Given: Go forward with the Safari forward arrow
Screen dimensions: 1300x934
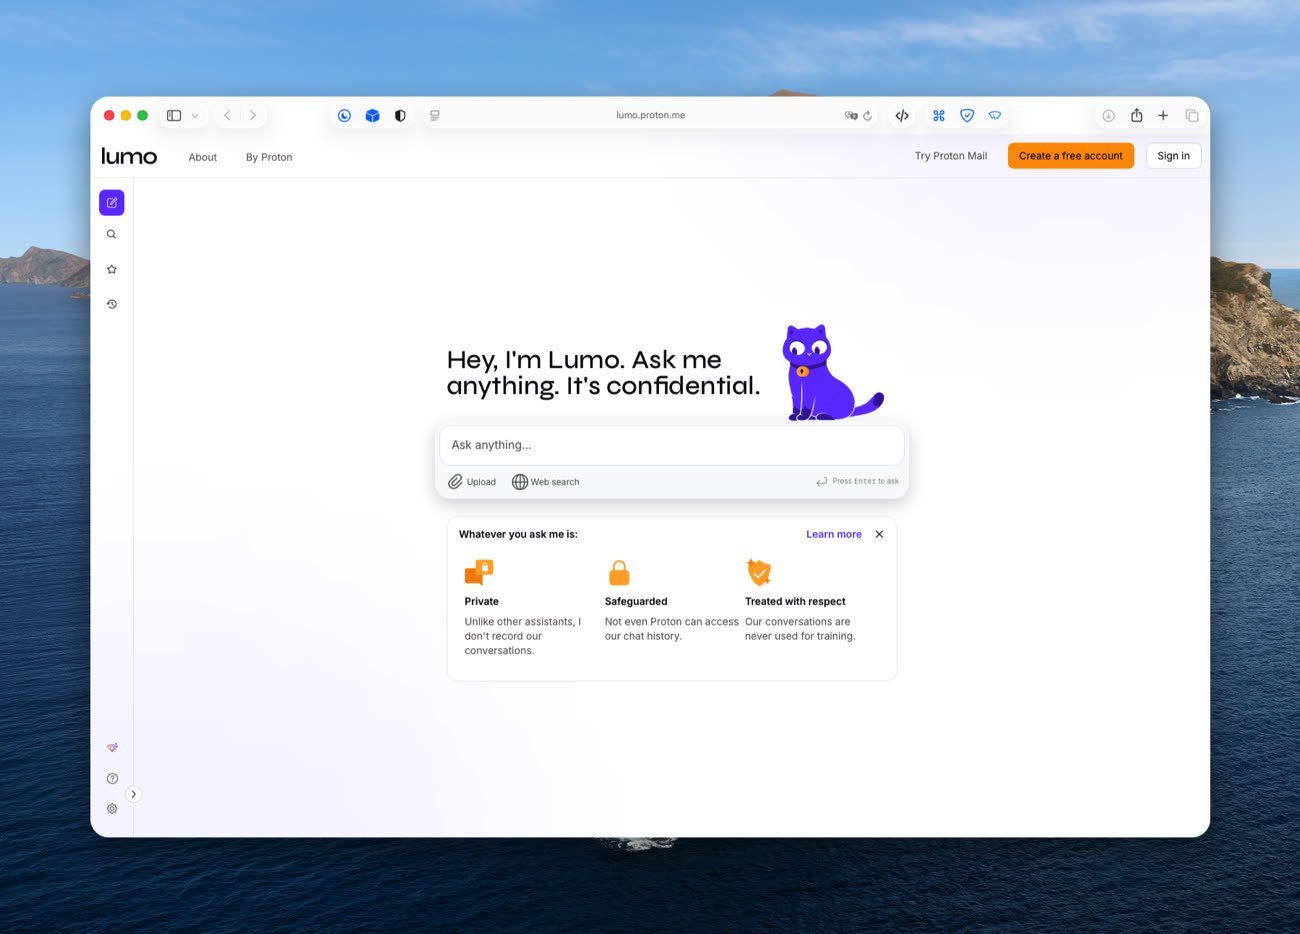Looking at the screenshot, I should [253, 116].
